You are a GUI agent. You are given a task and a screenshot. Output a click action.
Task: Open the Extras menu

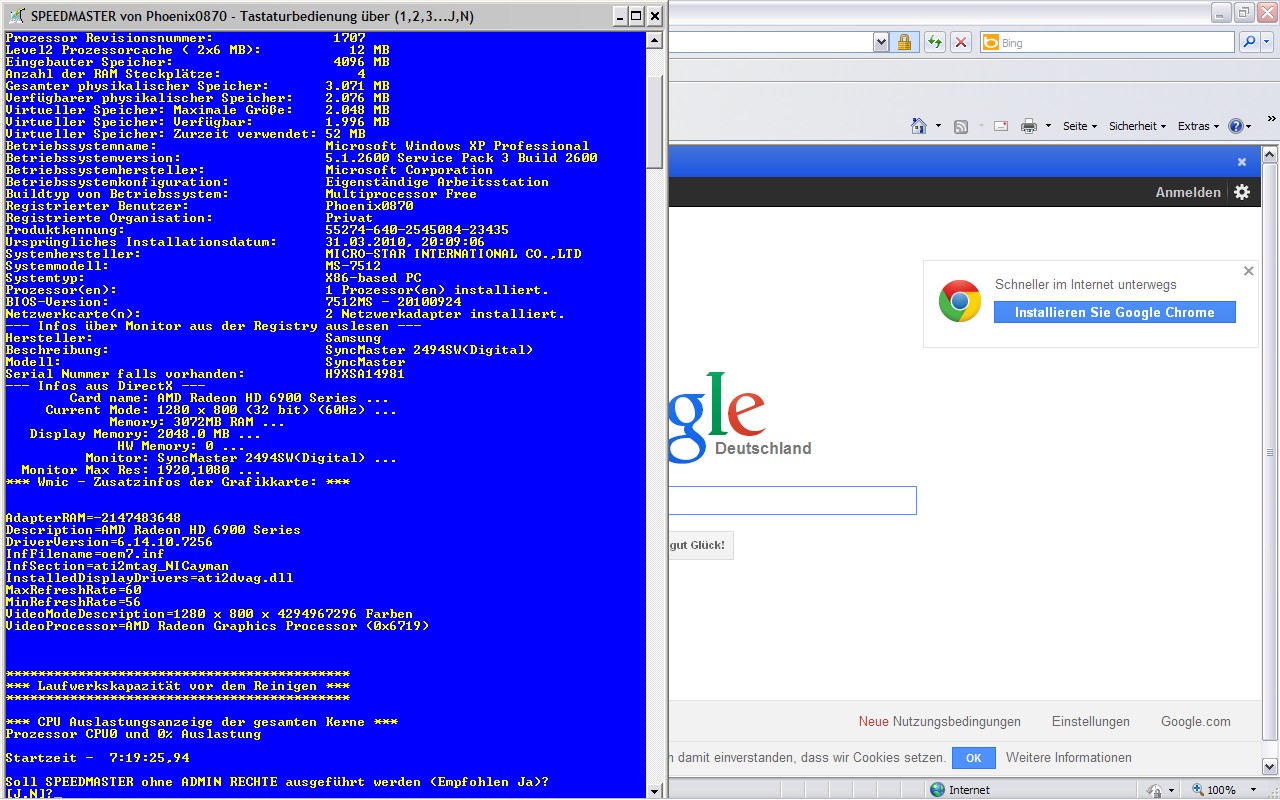coord(1198,126)
